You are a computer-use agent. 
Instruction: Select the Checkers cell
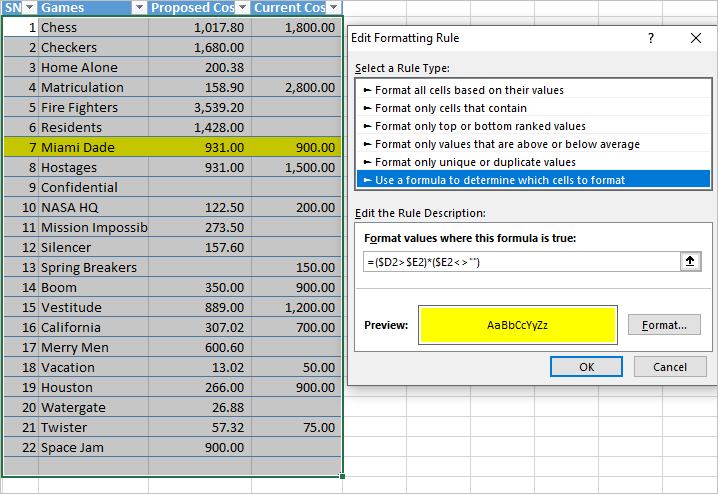[93, 48]
